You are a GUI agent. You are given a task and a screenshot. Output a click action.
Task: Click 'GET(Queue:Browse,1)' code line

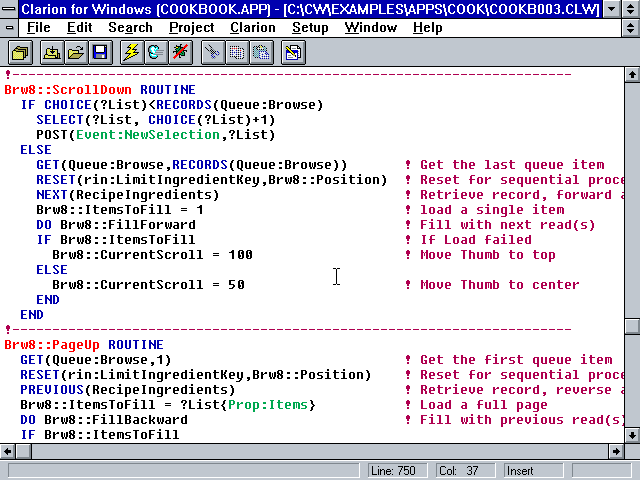point(96,360)
